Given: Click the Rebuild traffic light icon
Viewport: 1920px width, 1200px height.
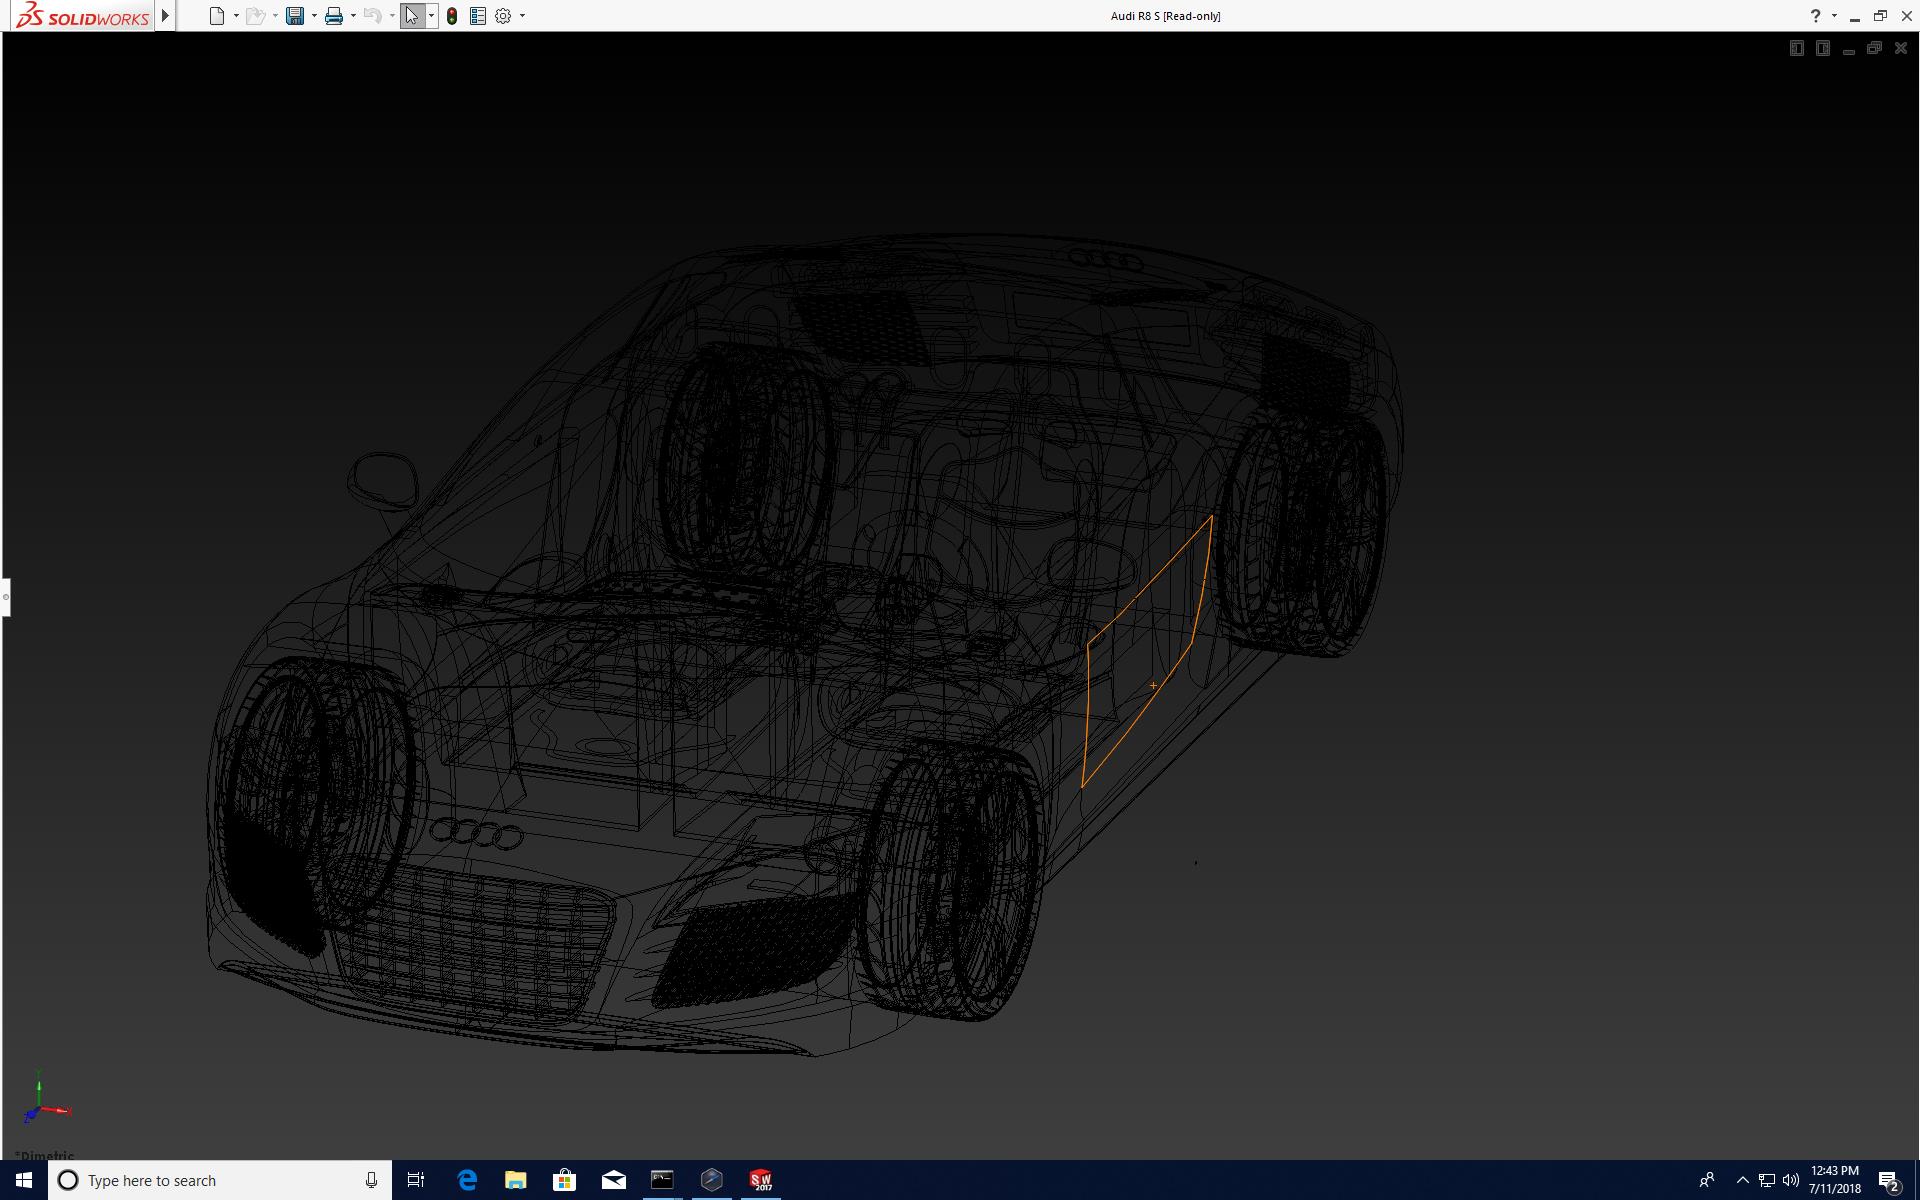Looking at the screenshot, I should pyautogui.click(x=452, y=16).
